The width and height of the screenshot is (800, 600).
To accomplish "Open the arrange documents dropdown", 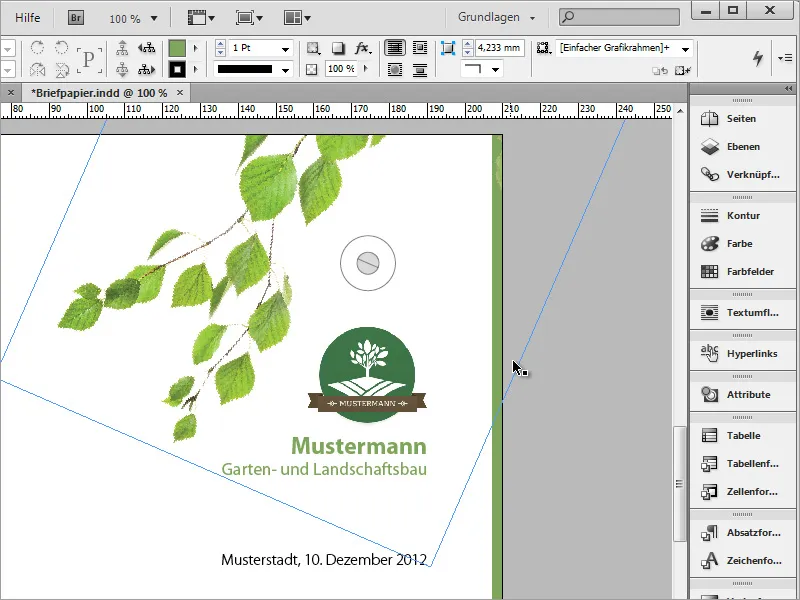I will (x=297, y=18).
